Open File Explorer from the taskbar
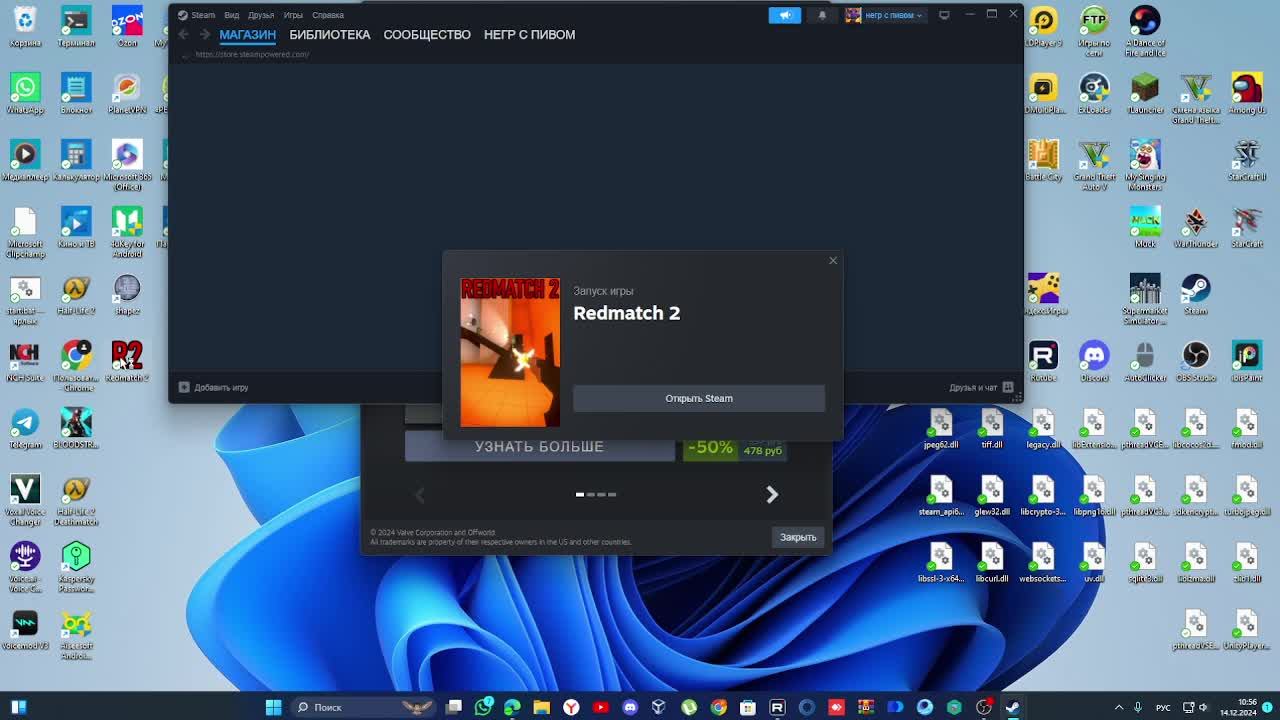Viewport: 1280px width, 720px height. click(541, 707)
